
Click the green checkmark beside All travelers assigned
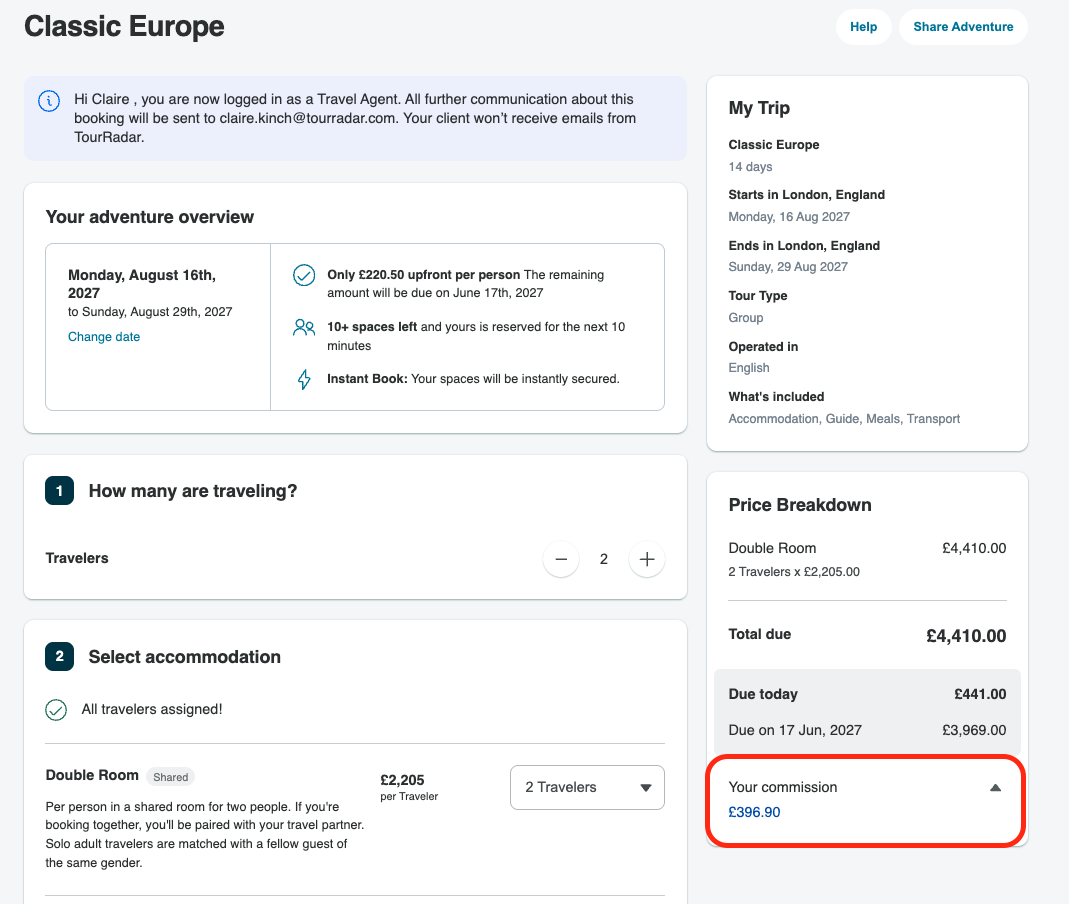pos(56,710)
